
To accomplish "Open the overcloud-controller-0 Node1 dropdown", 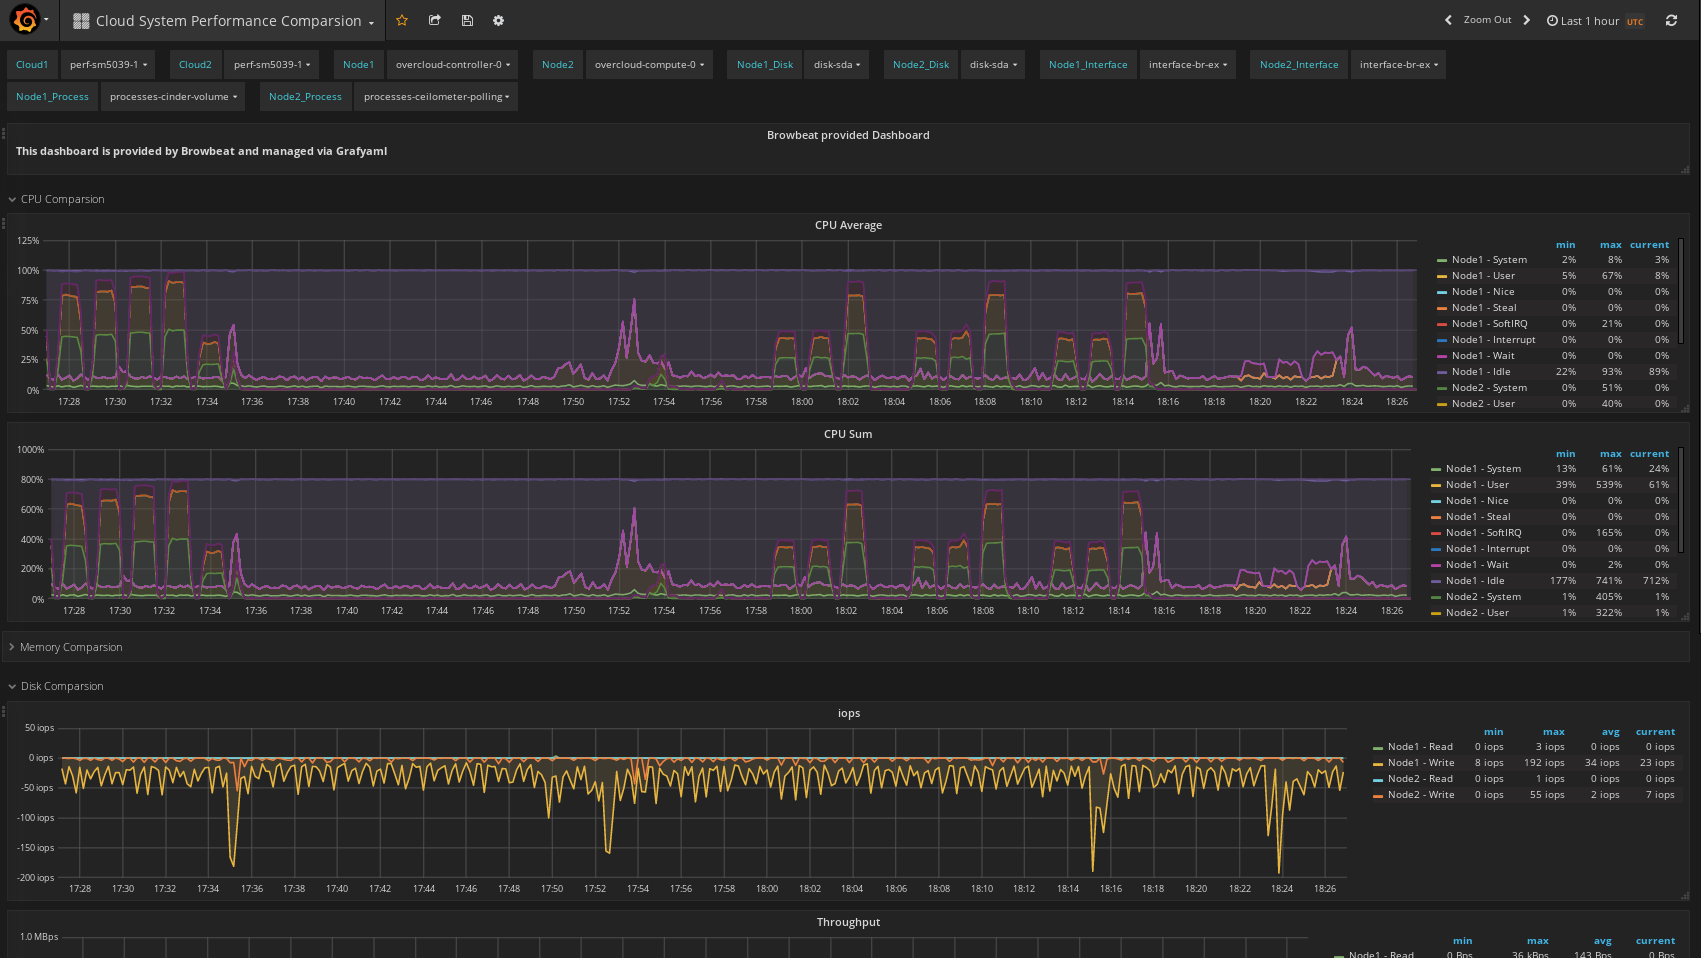I will 452,65.
